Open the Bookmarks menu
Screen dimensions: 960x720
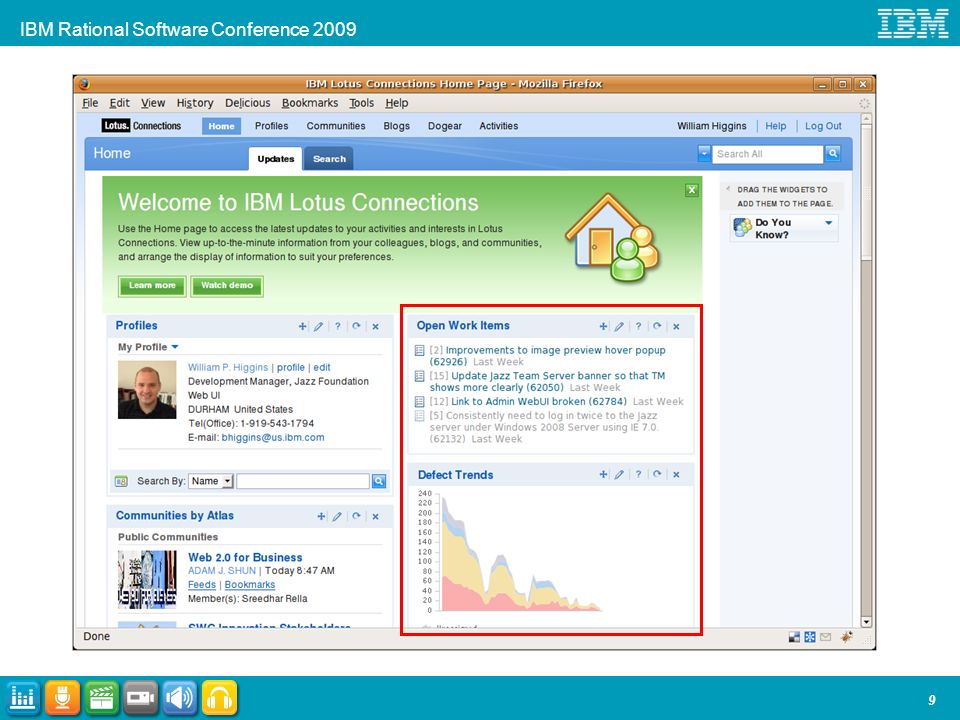[x=310, y=103]
